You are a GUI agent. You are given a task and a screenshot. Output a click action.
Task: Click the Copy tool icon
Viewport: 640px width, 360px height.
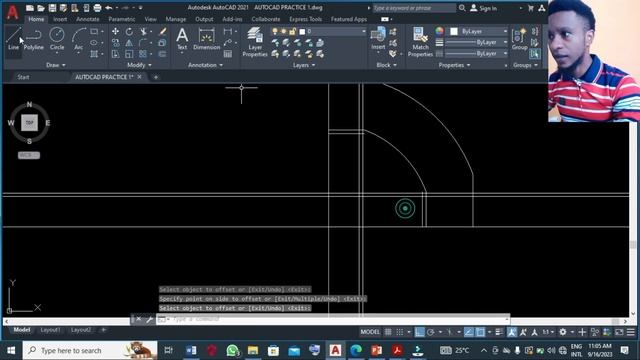pyautogui.click(x=116, y=42)
